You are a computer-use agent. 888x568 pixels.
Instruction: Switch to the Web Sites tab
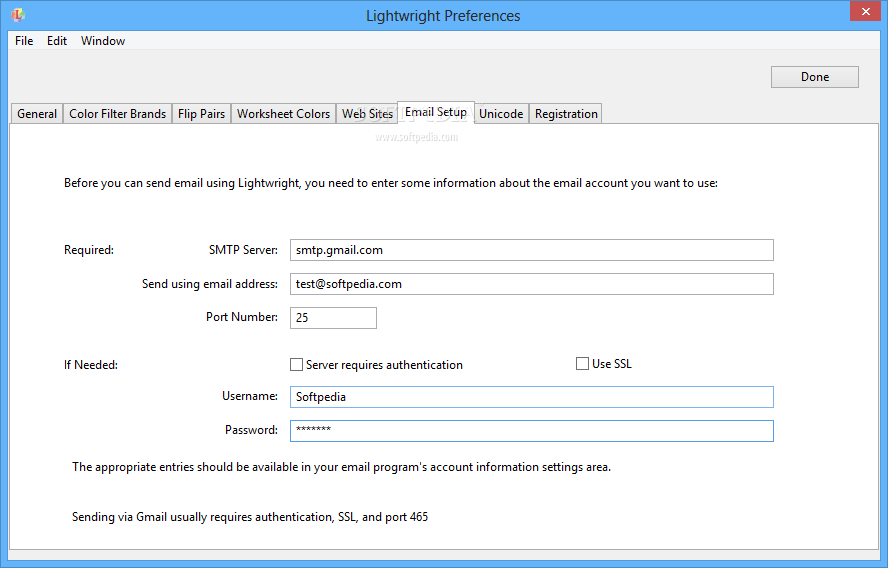[367, 113]
